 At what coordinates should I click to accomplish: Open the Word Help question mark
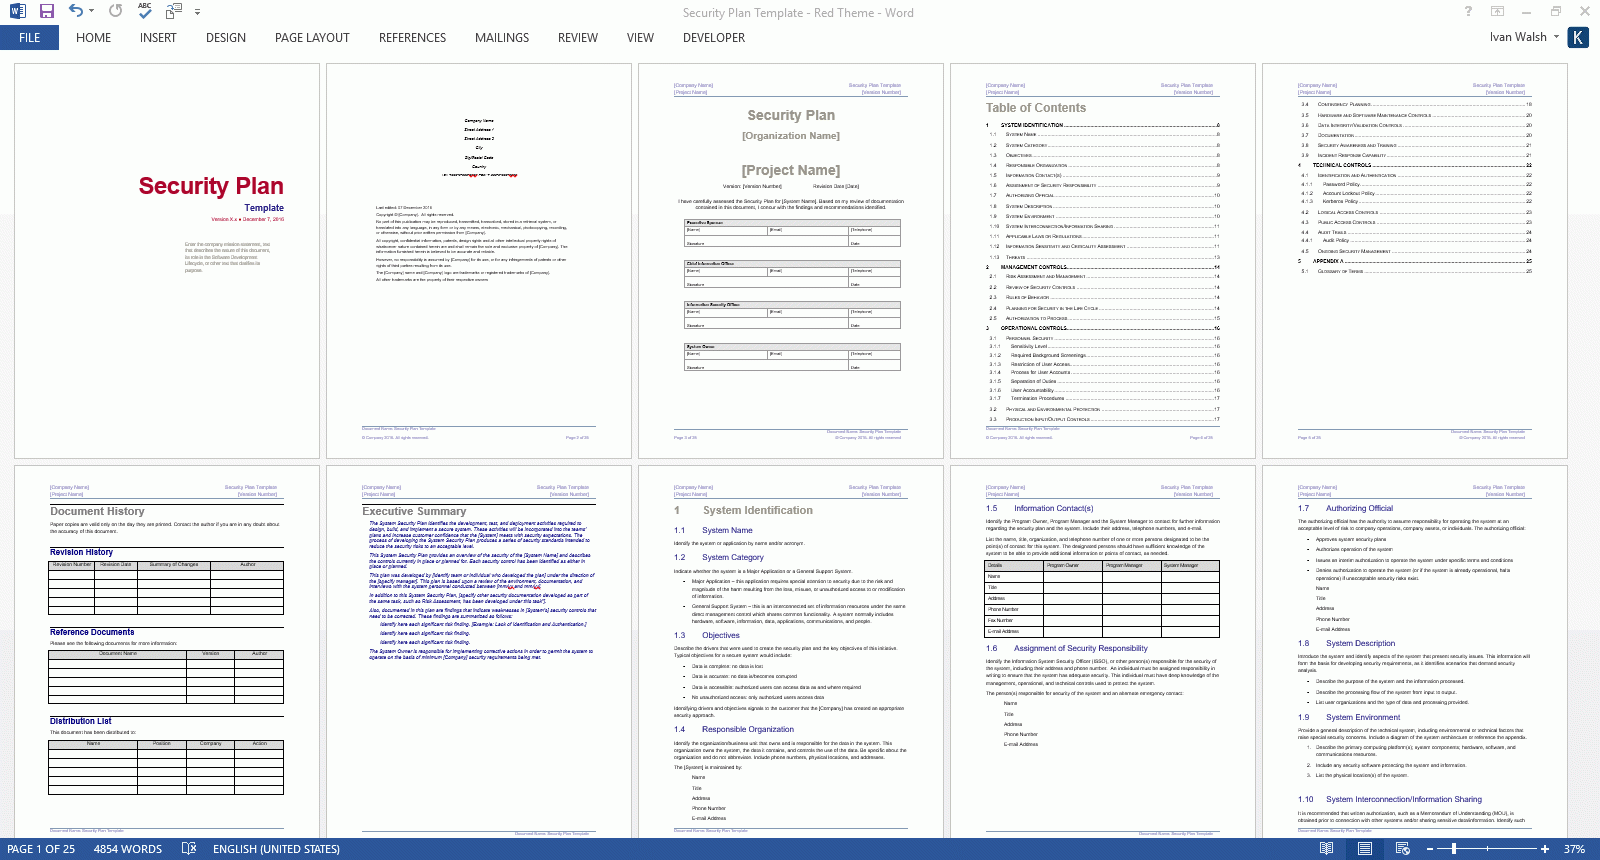1468,12
